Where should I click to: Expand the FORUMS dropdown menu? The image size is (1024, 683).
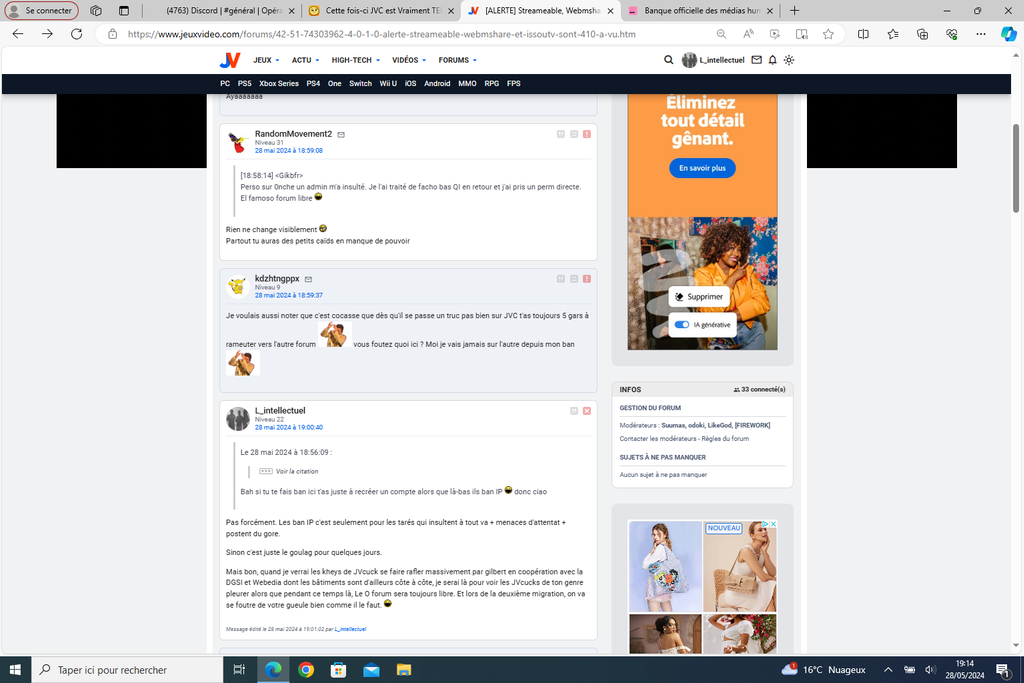[x=457, y=60]
